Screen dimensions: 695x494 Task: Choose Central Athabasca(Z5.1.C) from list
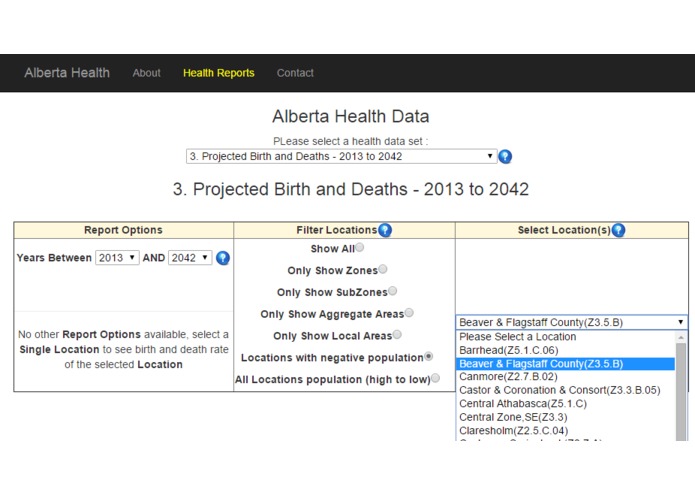[x=565, y=404]
